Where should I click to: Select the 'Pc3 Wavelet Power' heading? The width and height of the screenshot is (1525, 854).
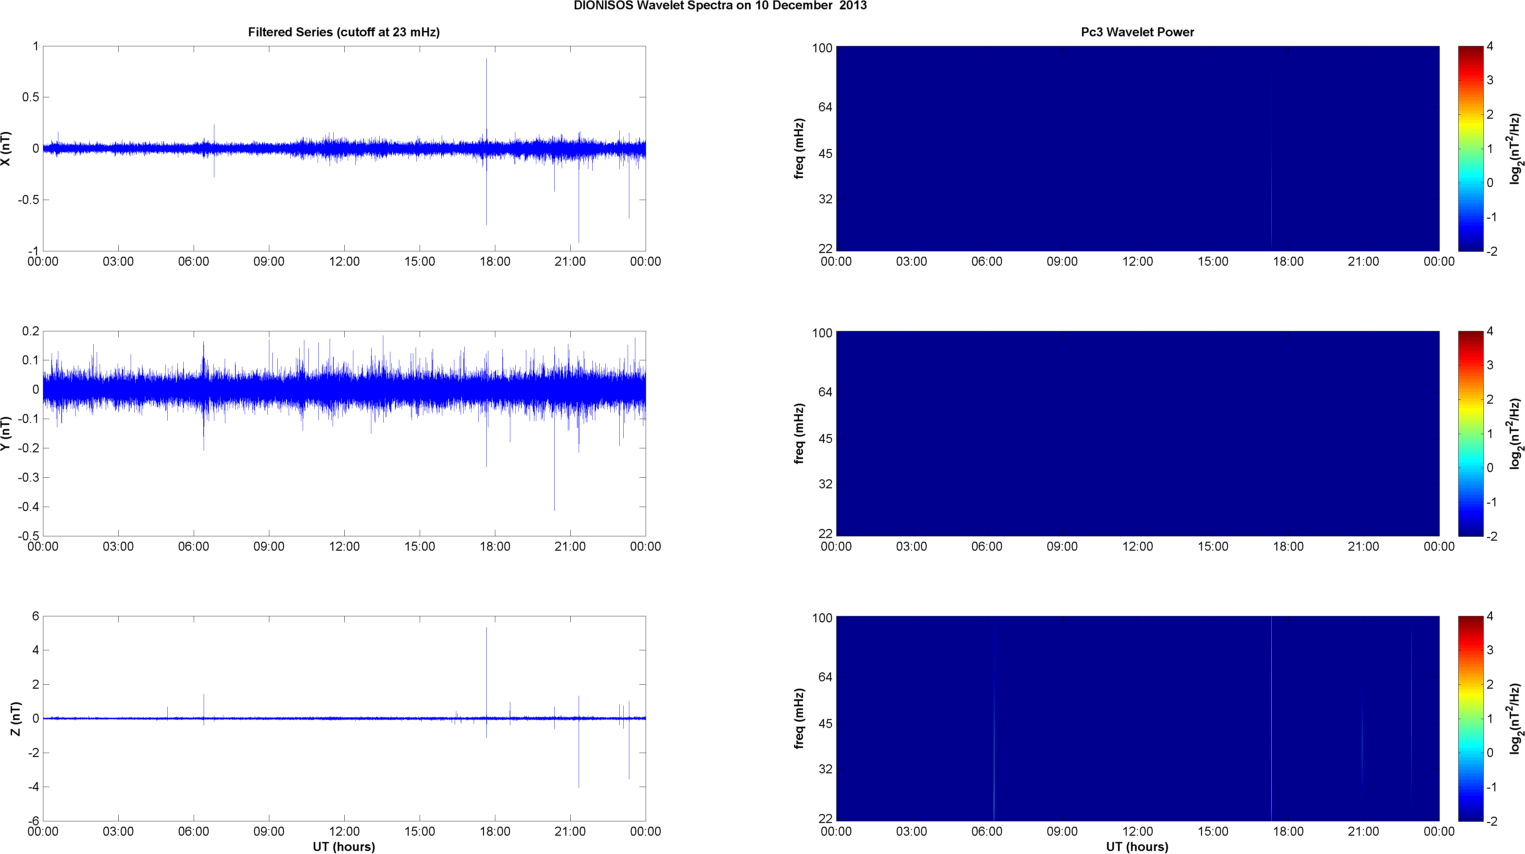tap(1137, 32)
